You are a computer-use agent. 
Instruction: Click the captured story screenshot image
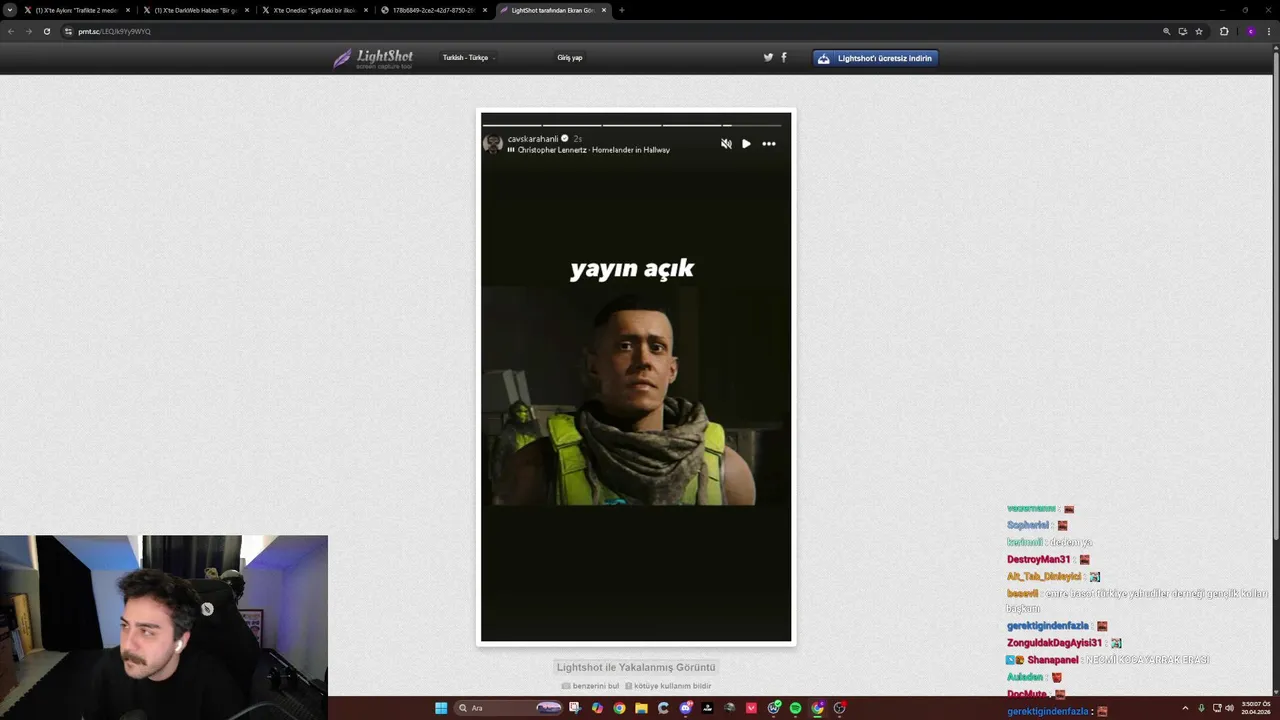point(636,377)
